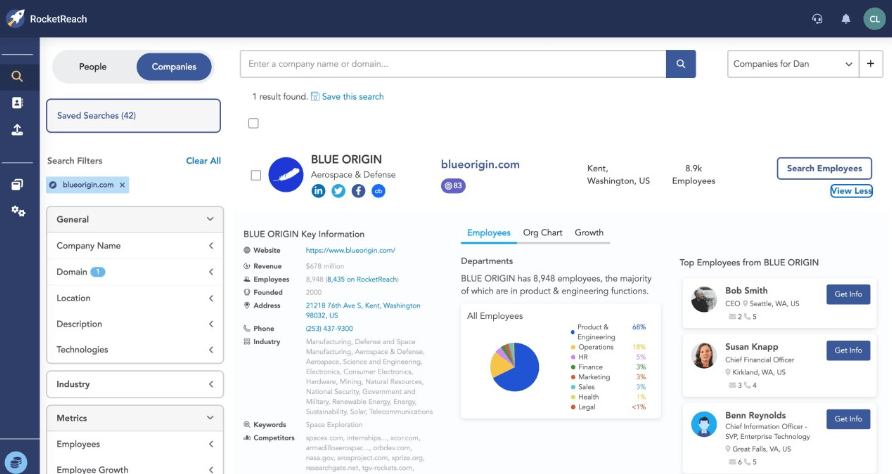Switch to the Companies toggle

coord(174,67)
